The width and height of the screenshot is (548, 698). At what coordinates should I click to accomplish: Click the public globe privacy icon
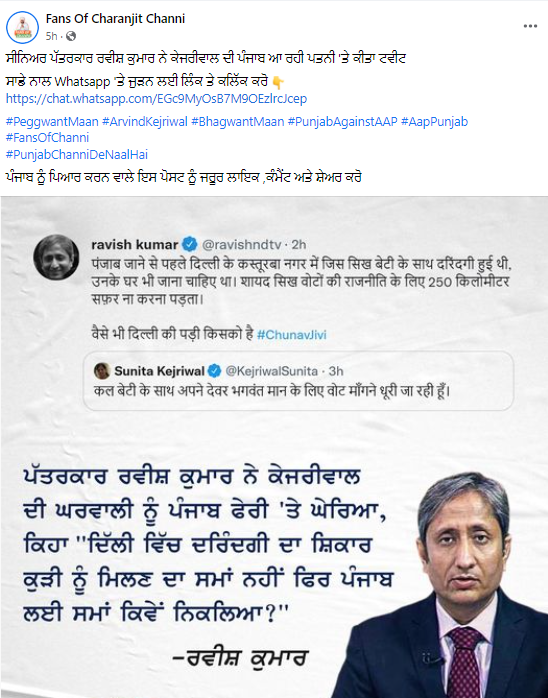tap(71, 36)
